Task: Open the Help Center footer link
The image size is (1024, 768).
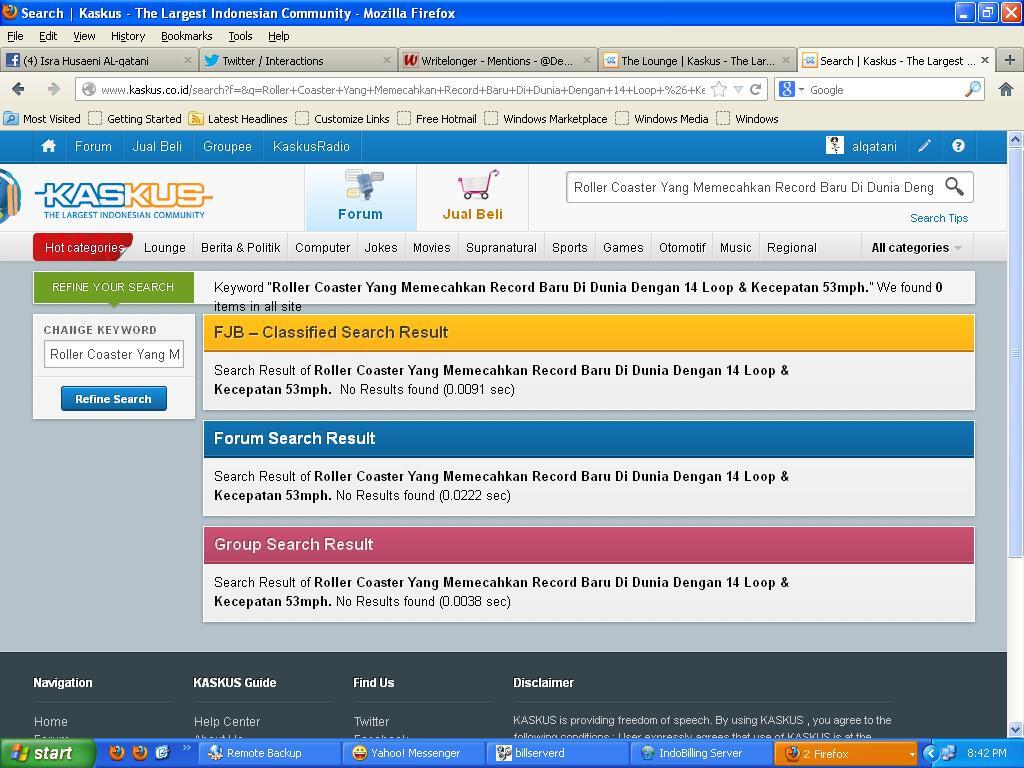Action: [227, 722]
